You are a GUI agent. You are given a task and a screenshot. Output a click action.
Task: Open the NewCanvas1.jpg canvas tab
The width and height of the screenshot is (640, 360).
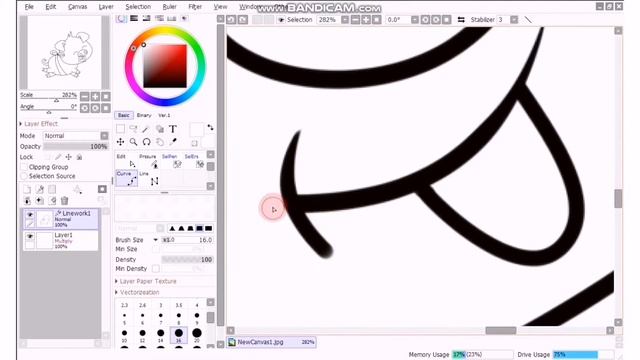pyautogui.click(x=271, y=342)
